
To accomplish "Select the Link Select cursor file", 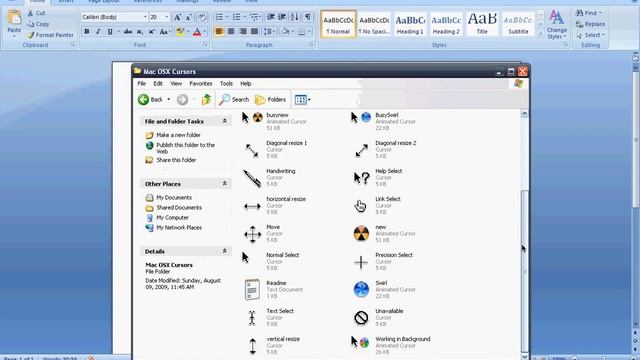I will (377, 205).
